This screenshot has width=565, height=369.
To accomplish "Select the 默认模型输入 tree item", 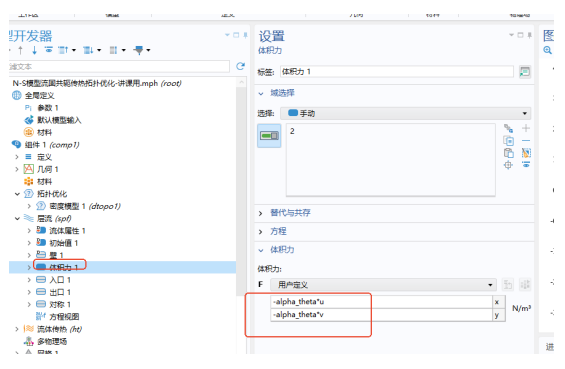I will click(59, 120).
